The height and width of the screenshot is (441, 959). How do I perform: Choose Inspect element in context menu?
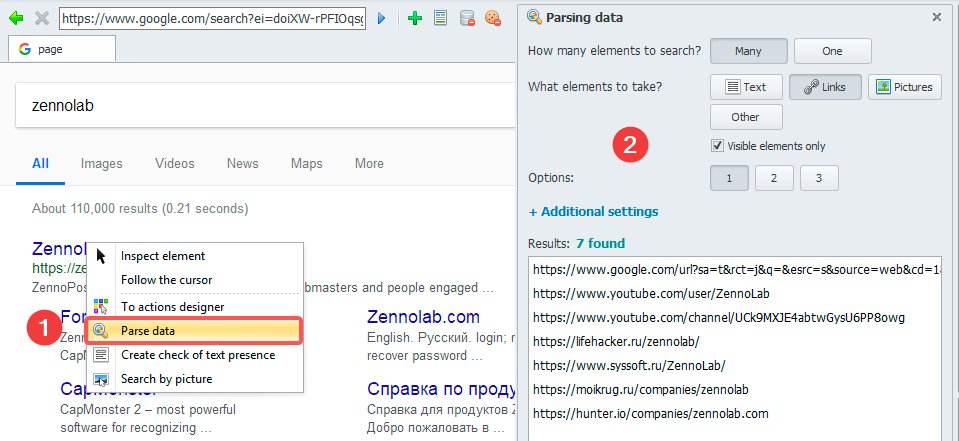click(195, 256)
